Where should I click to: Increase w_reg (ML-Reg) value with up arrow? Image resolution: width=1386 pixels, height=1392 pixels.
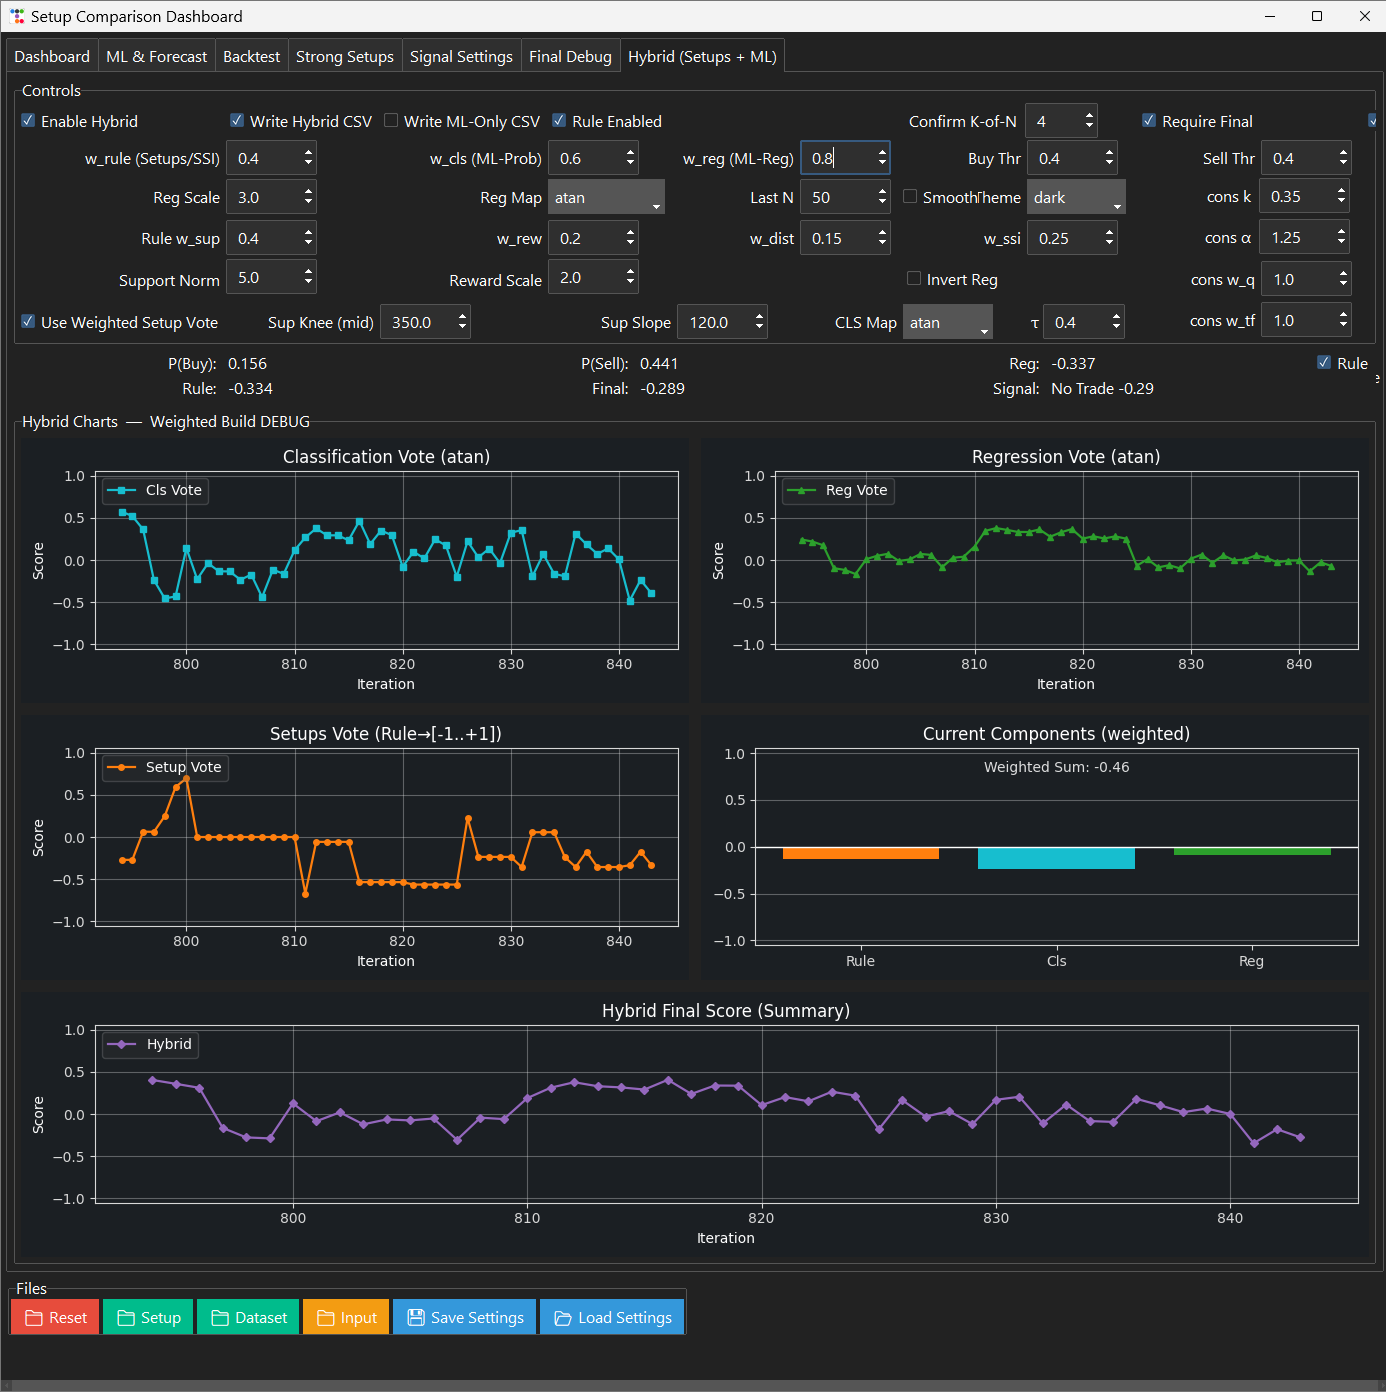(x=882, y=152)
